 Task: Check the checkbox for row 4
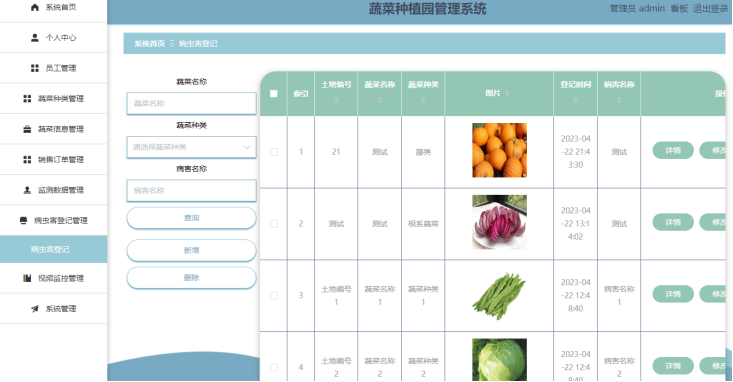[274, 368]
